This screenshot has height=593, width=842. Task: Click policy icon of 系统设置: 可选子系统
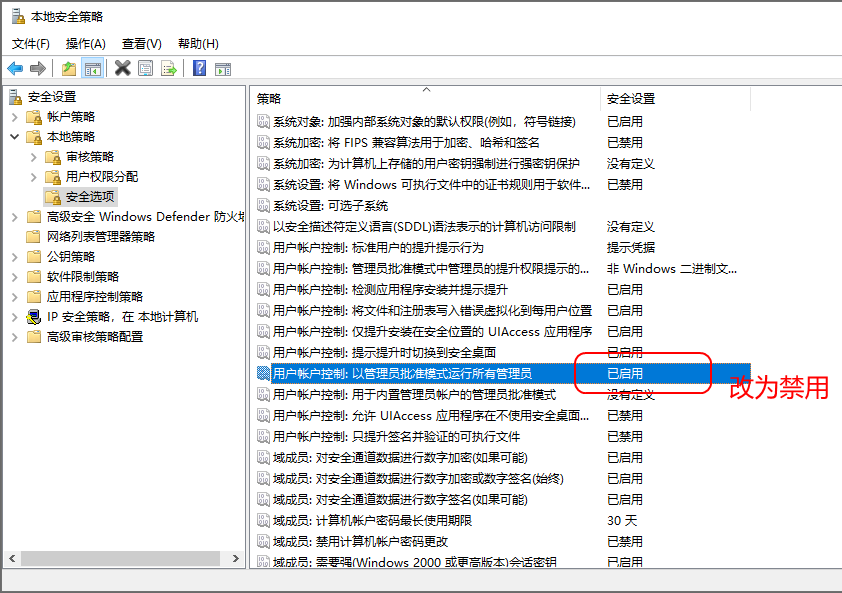click(263, 206)
